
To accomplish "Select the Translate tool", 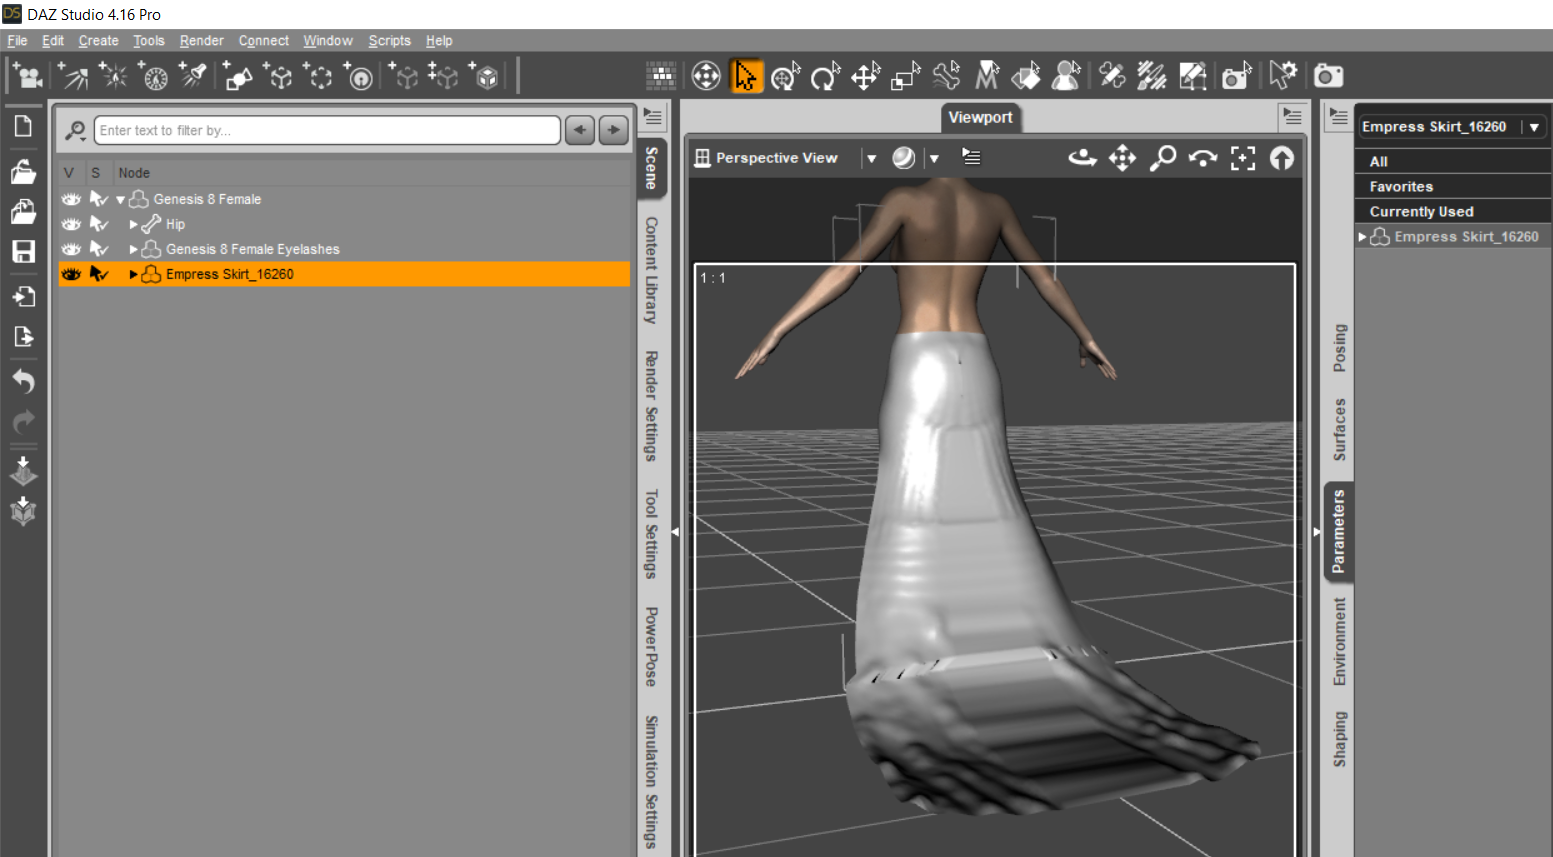I will (x=865, y=76).
